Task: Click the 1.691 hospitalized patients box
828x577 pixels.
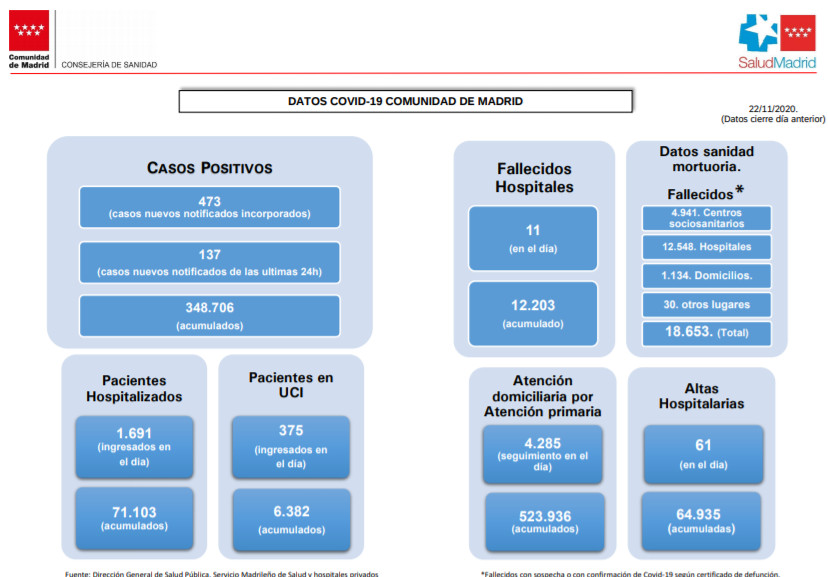Action: tap(134, 447)
